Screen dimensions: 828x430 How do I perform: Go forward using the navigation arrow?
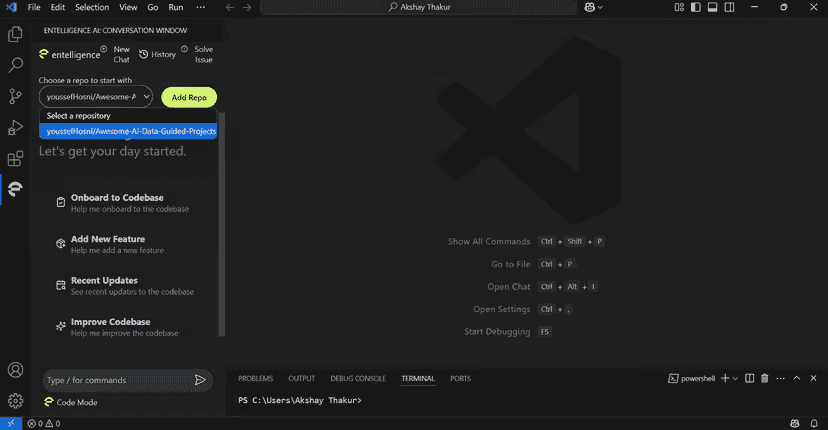pos(247,7)
